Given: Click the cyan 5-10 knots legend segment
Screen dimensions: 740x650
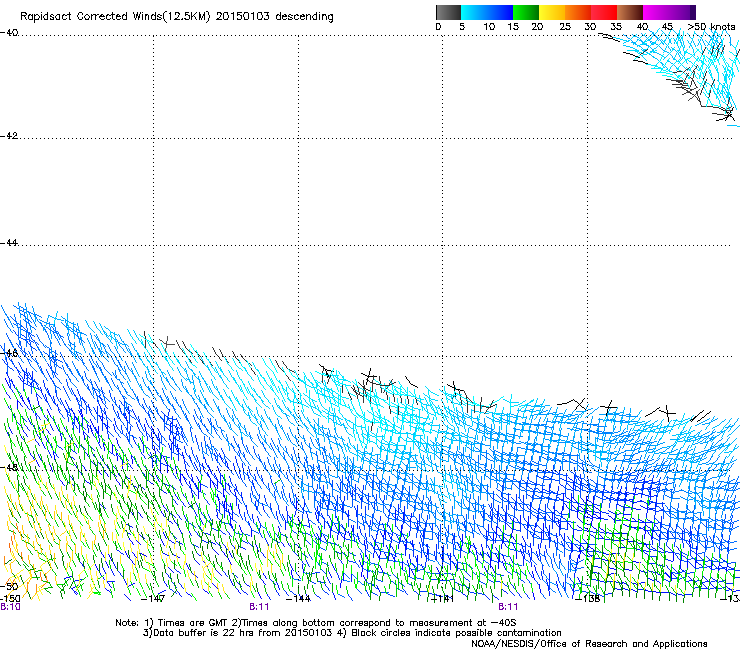Looking at the screenshot, I should [x=473, y=12].
